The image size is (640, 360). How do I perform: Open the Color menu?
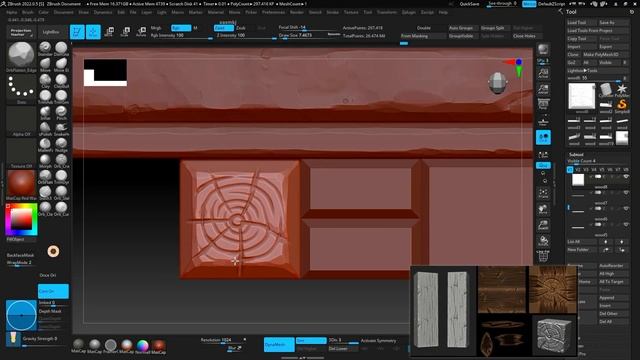(x=44, y=12)
